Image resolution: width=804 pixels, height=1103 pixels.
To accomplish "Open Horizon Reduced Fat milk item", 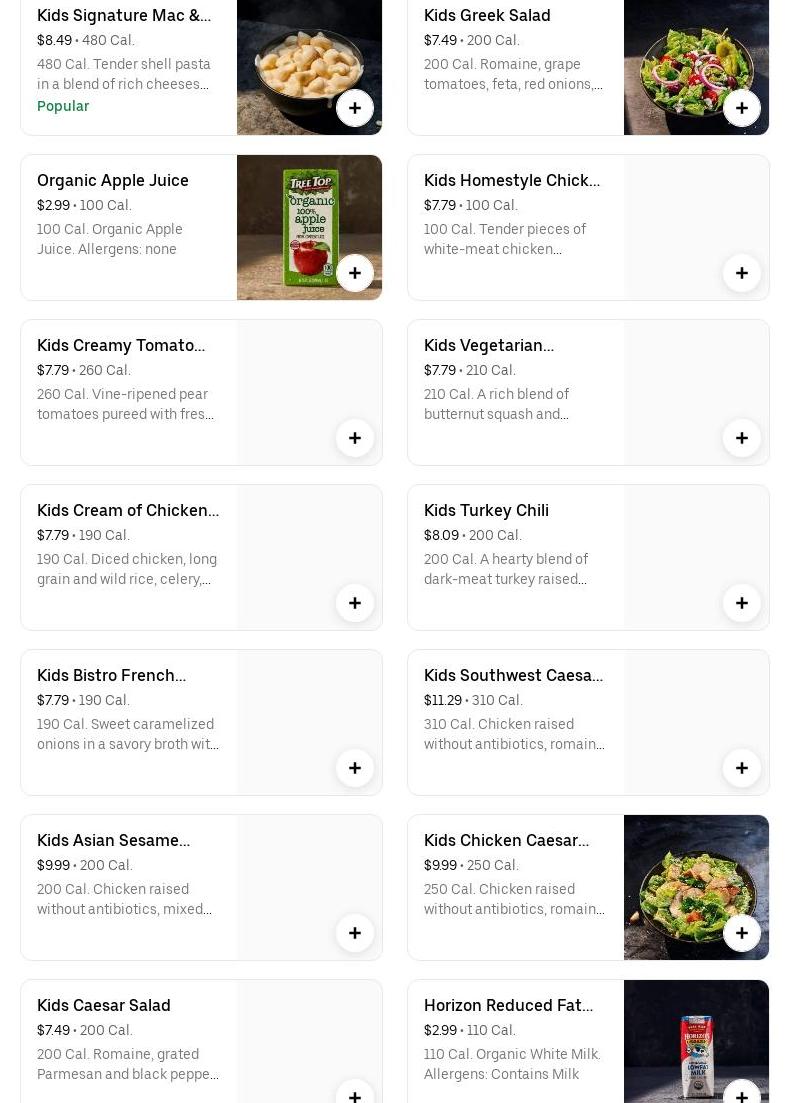I will [x=508, y=1005].
